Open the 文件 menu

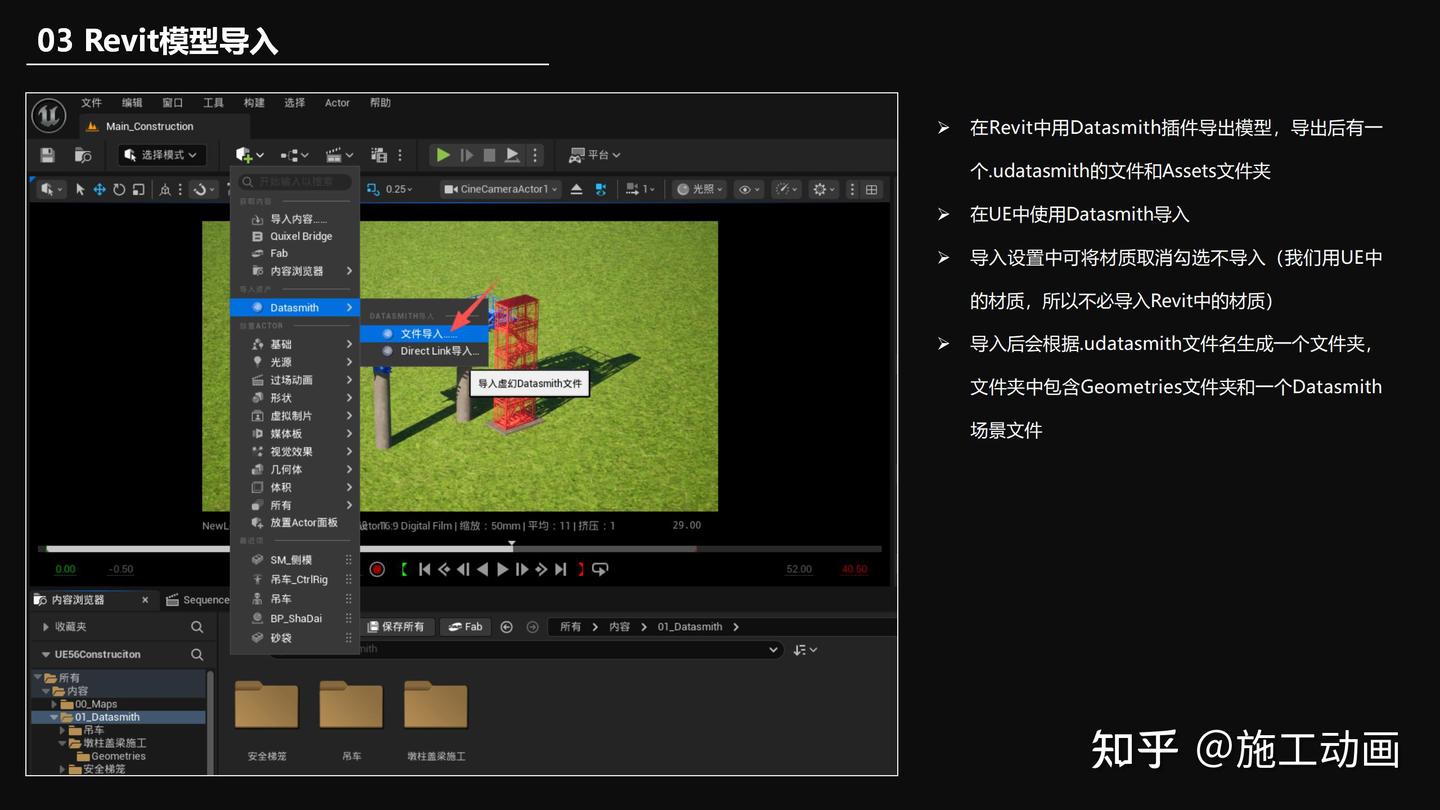(92, 103)
